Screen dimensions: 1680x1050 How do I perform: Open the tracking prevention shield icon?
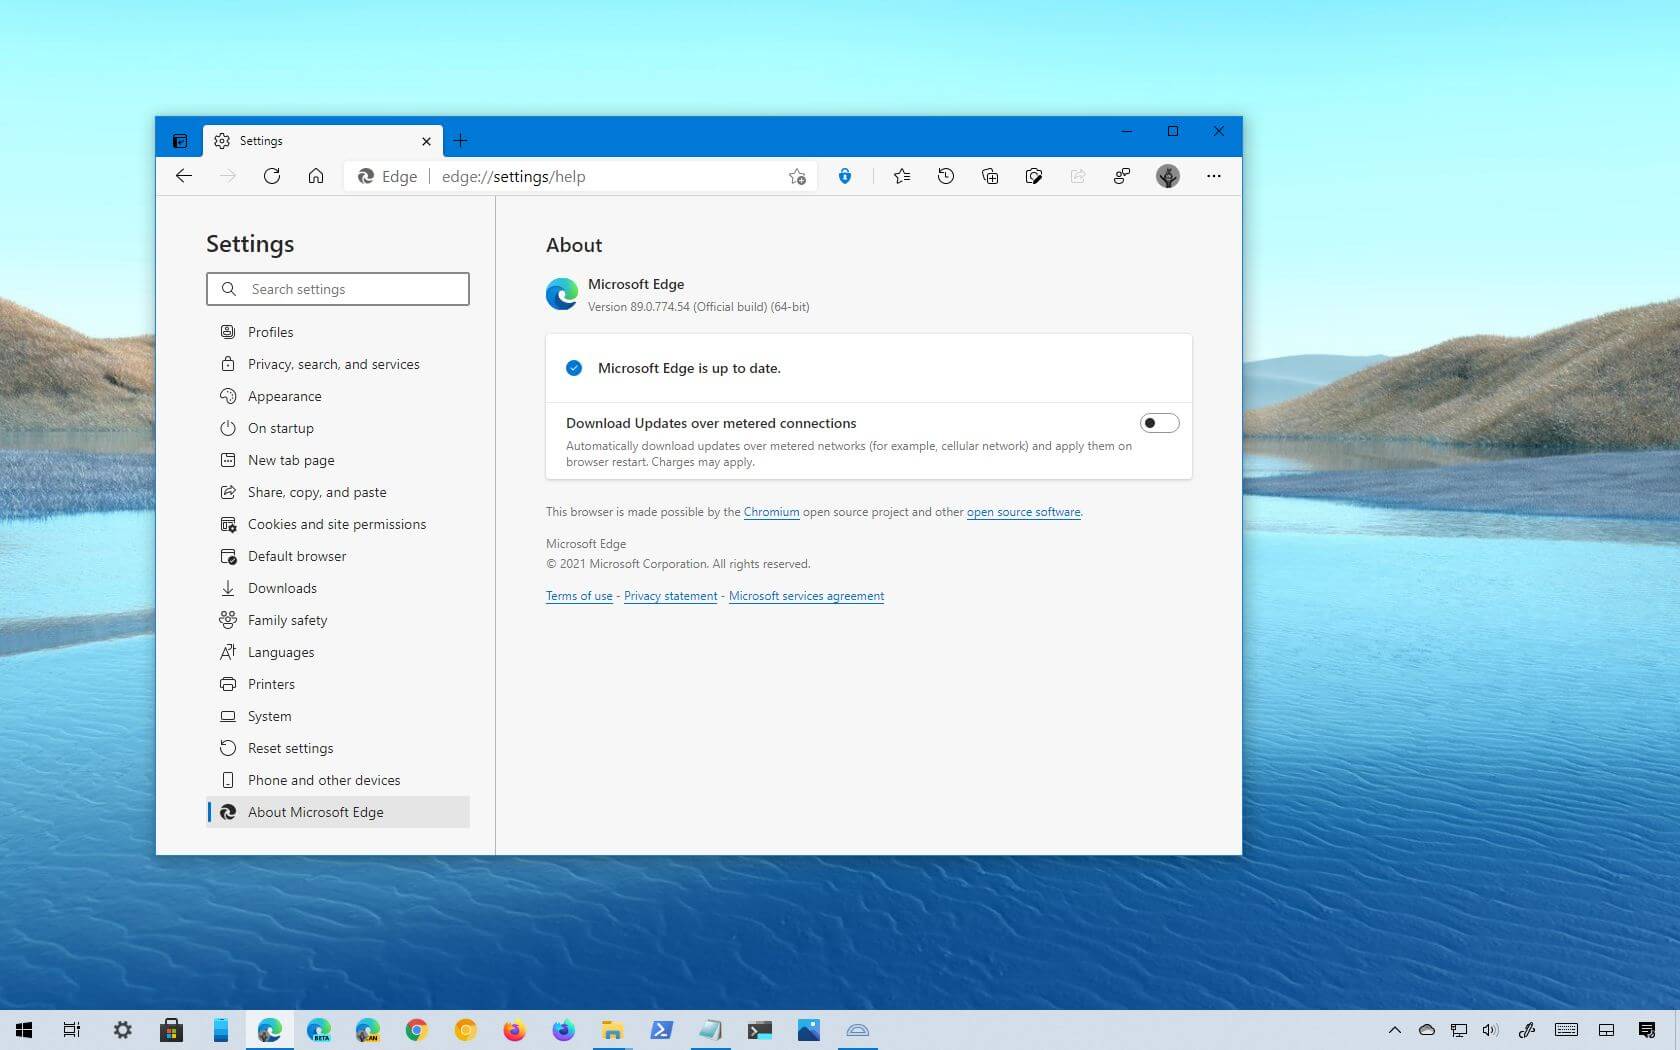845,176
